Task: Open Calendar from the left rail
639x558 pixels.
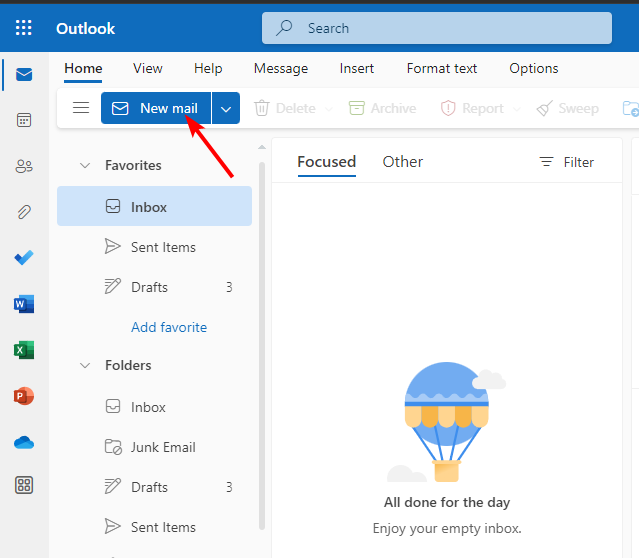Action: coord(24,120)
